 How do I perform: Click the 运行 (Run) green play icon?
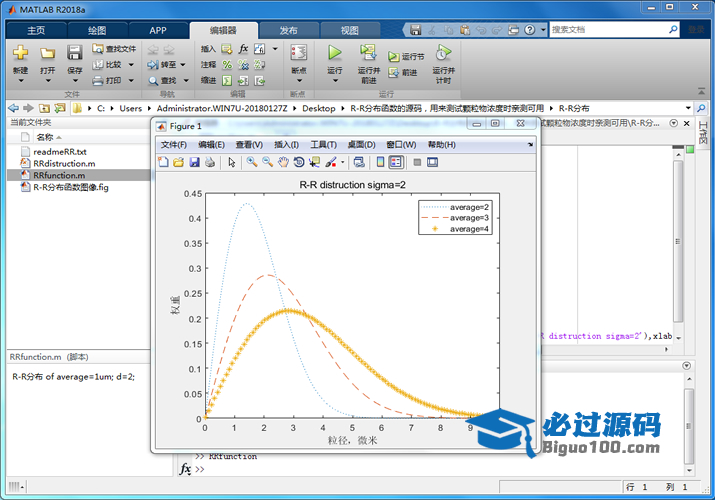click(x=335, y=53)
